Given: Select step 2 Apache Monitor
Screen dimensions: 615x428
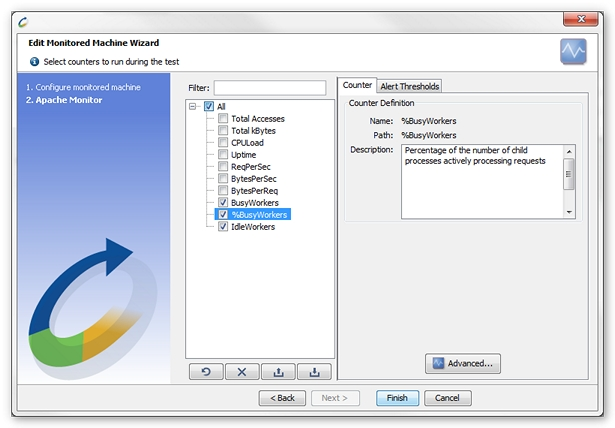Looking at the screenshot, I should [x=64, y=100].
